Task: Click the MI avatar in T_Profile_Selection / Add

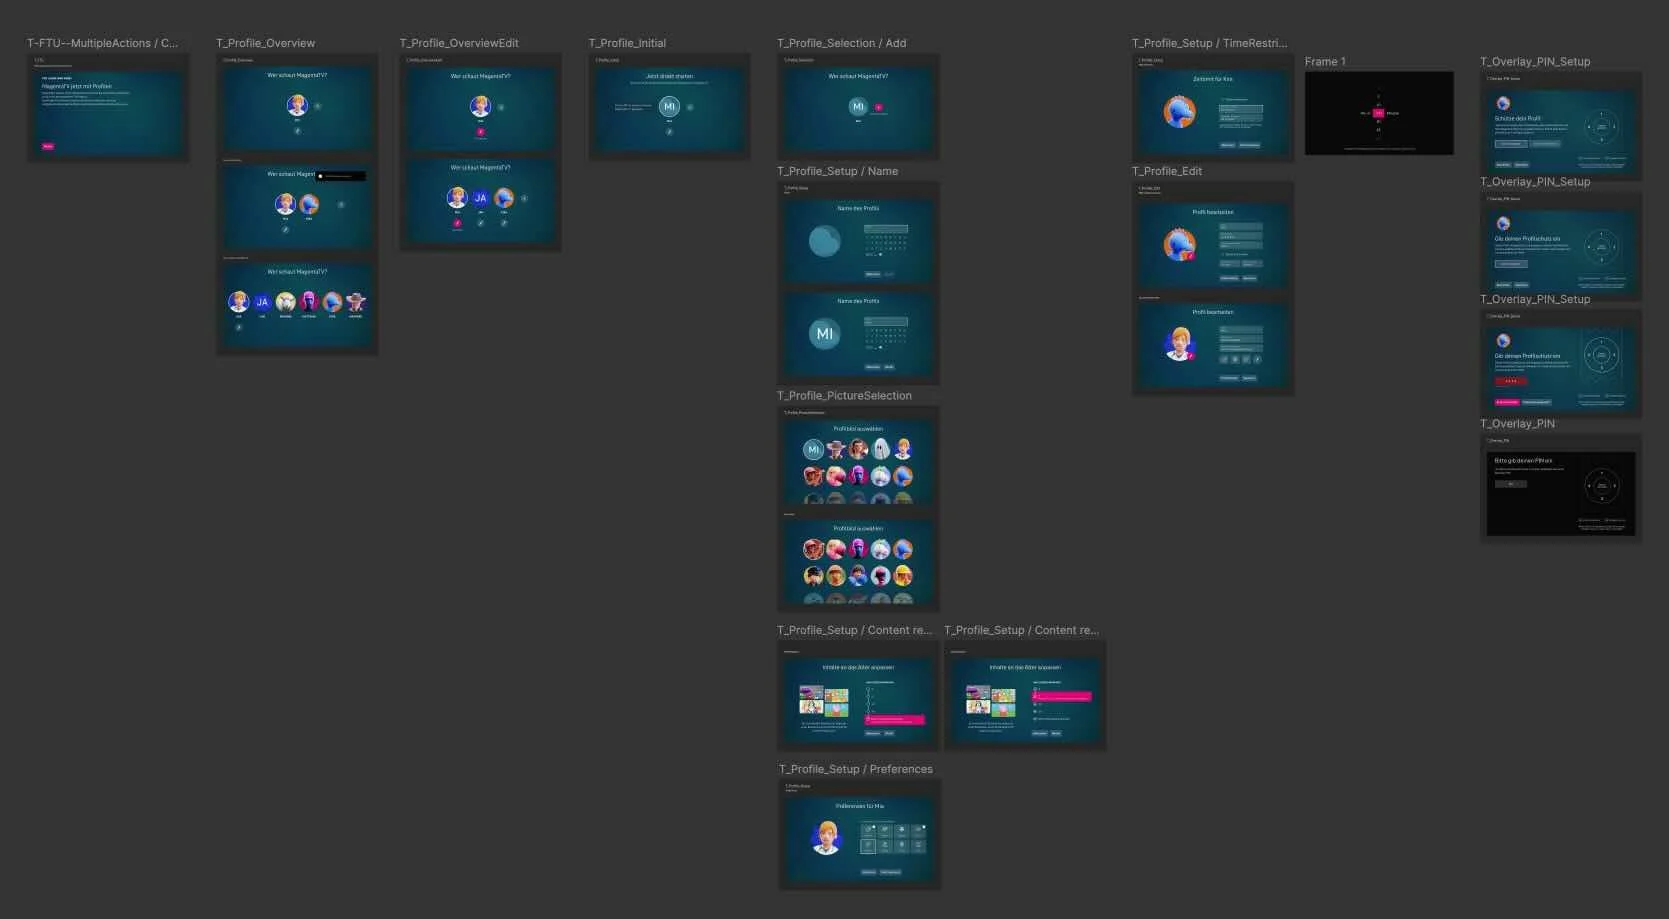Action: (858, 107)
